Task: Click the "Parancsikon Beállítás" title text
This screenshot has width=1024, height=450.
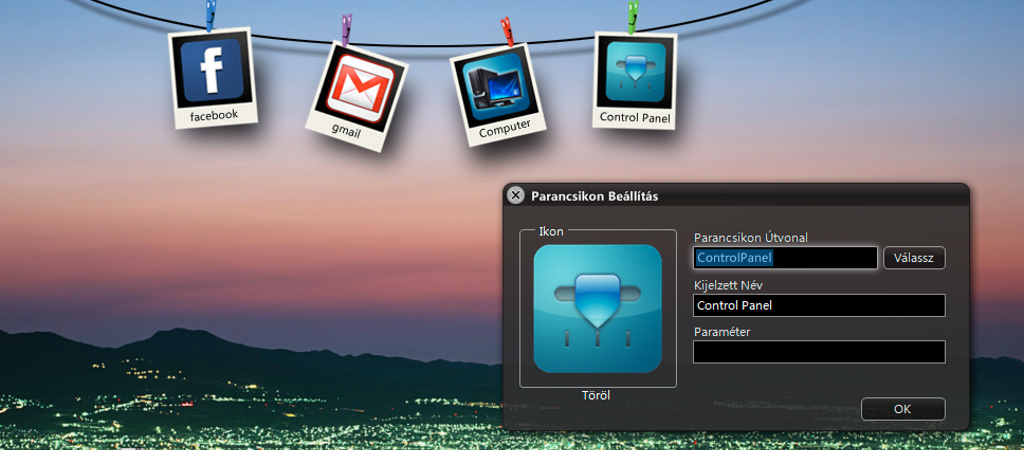Action: coord(595,196)
